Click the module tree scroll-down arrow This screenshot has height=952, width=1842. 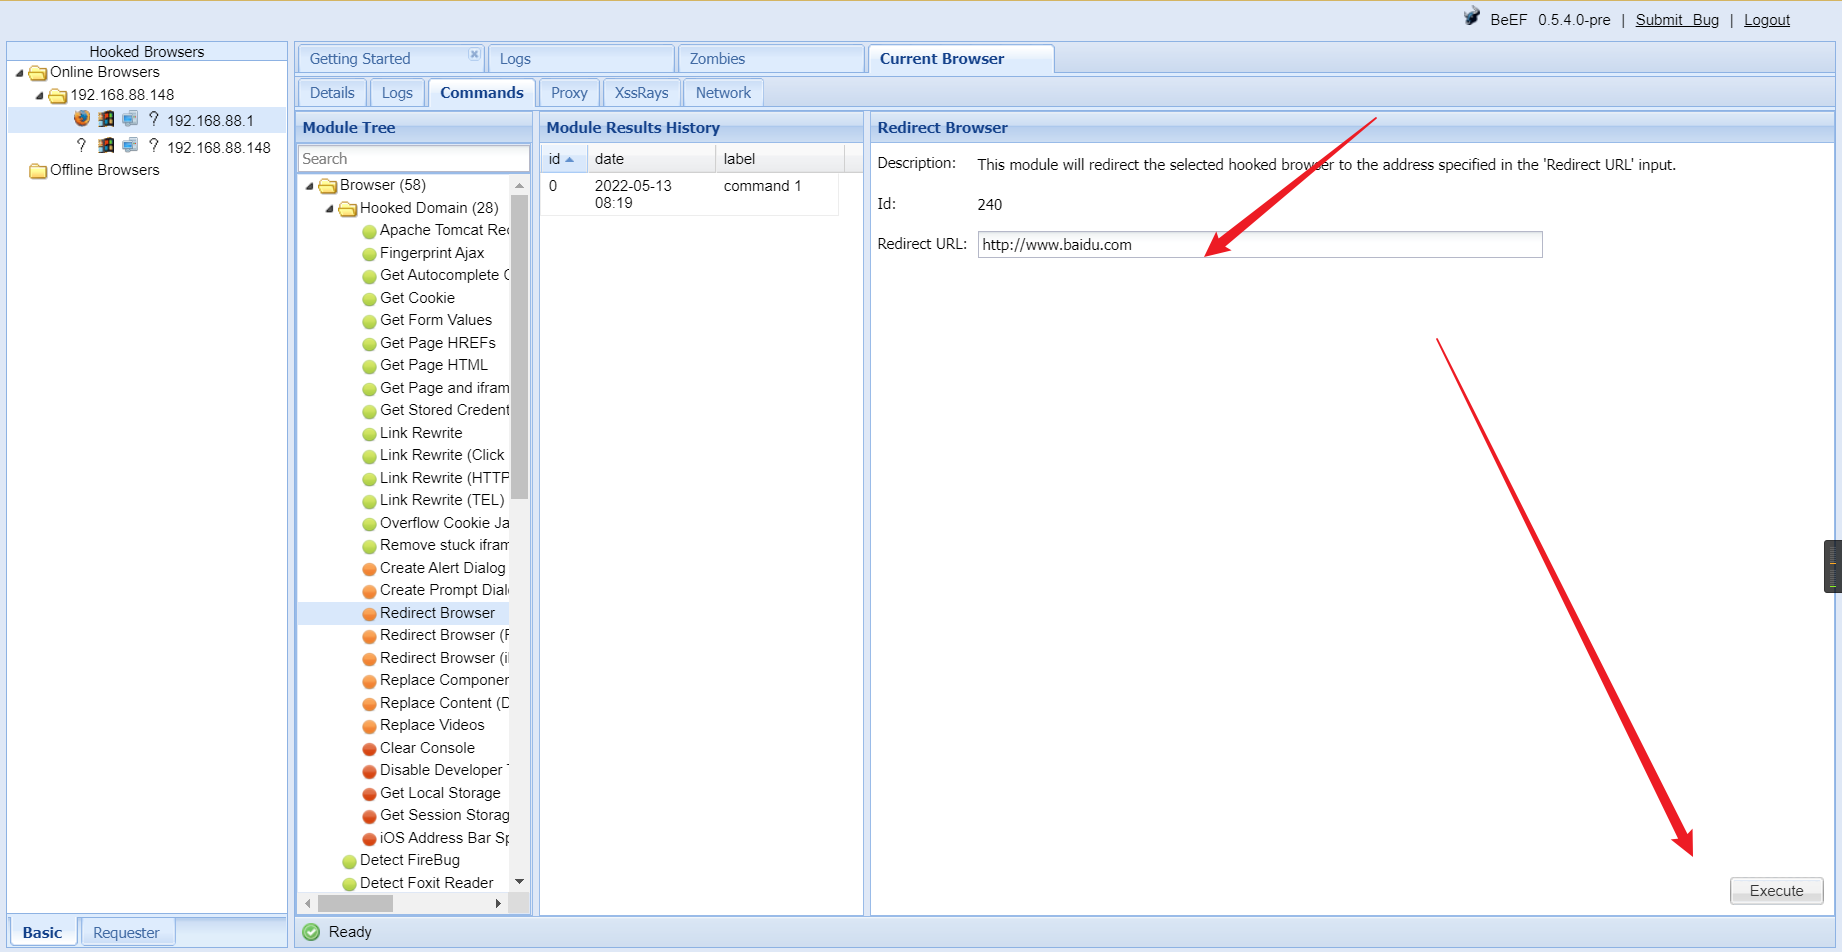(x=519, y=881)
